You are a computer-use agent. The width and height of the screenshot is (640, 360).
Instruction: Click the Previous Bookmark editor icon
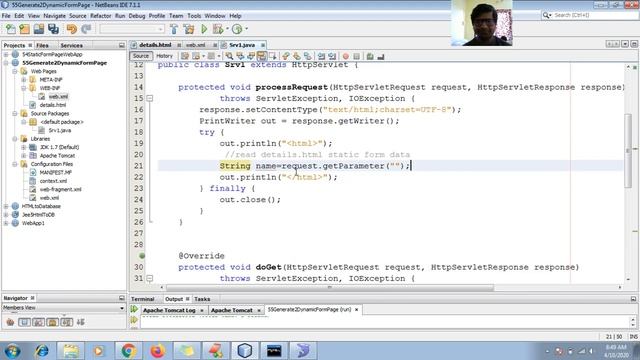tap(286, 56)
